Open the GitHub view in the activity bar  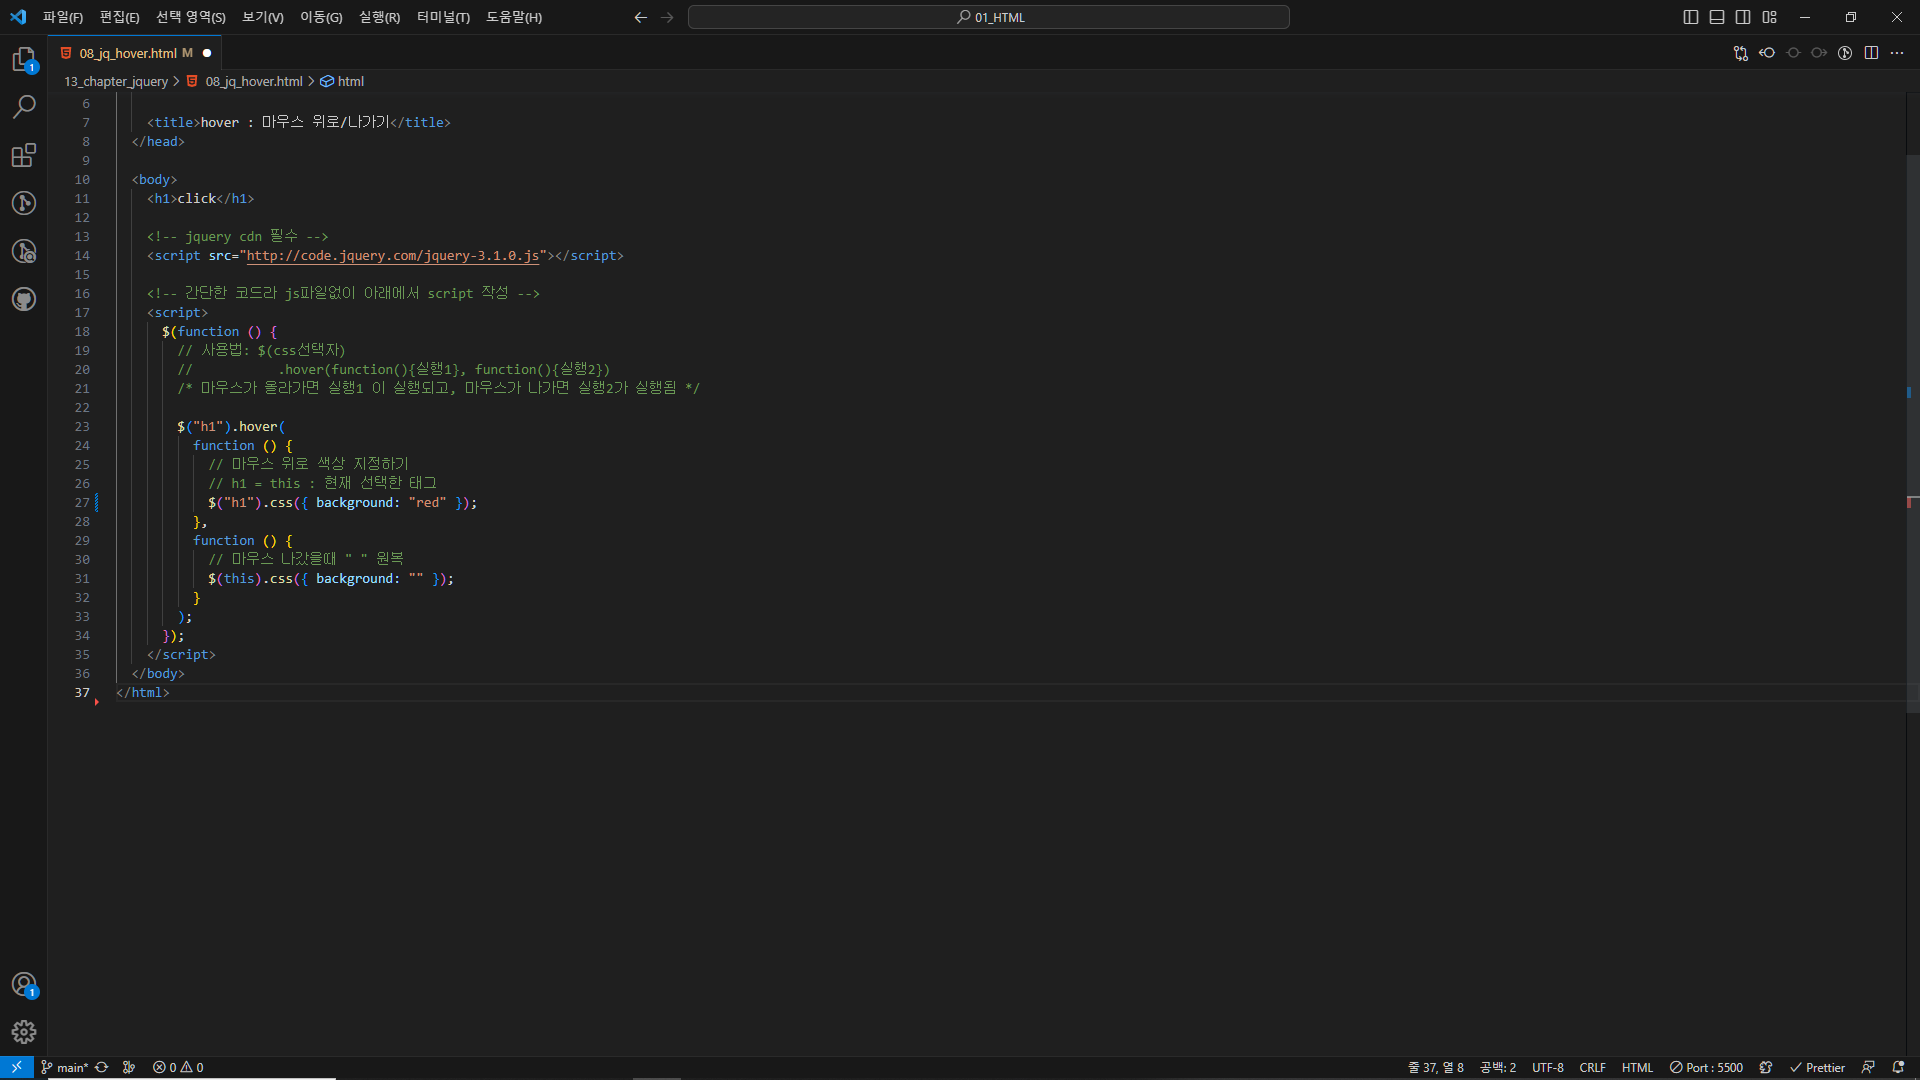pos(24,299)
